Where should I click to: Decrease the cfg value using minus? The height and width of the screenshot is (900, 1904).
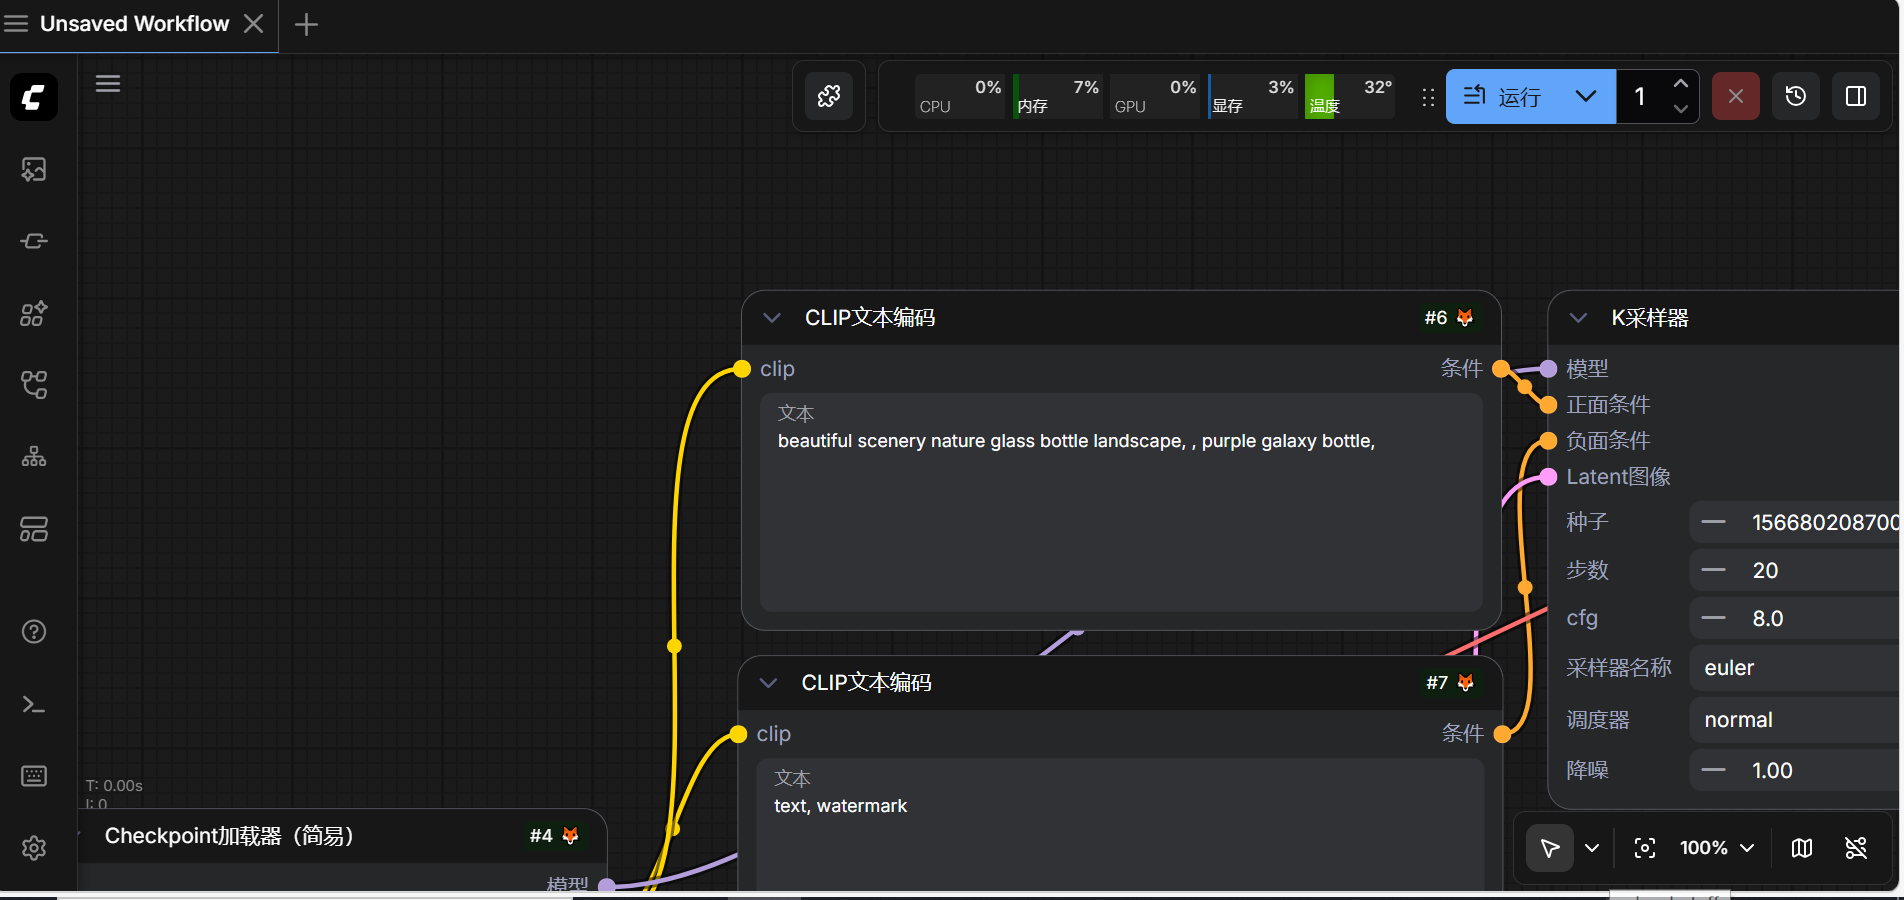1714,618
